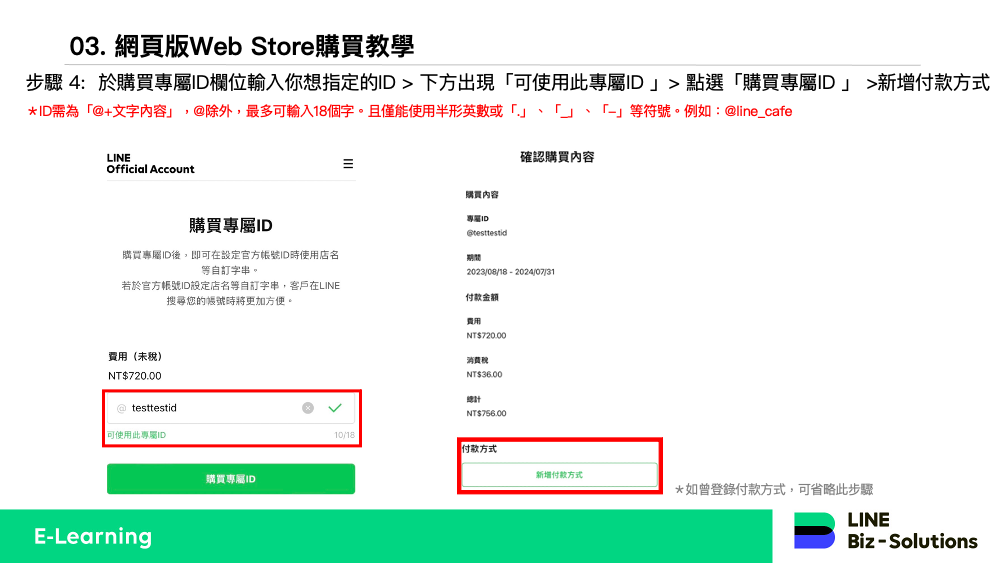The width and height of the screenshot is (1000, 563).
Task: Click the @ prefix symbol in the ID field
Action: point(121,408)
